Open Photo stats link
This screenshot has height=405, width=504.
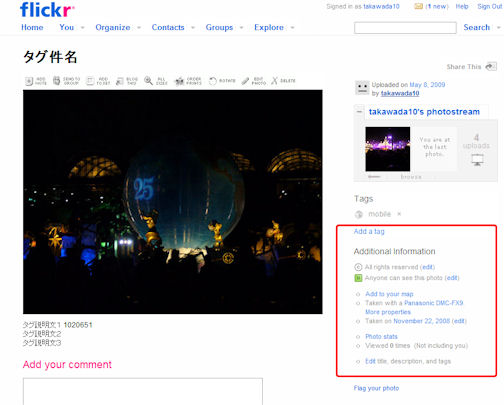[381, 336]
